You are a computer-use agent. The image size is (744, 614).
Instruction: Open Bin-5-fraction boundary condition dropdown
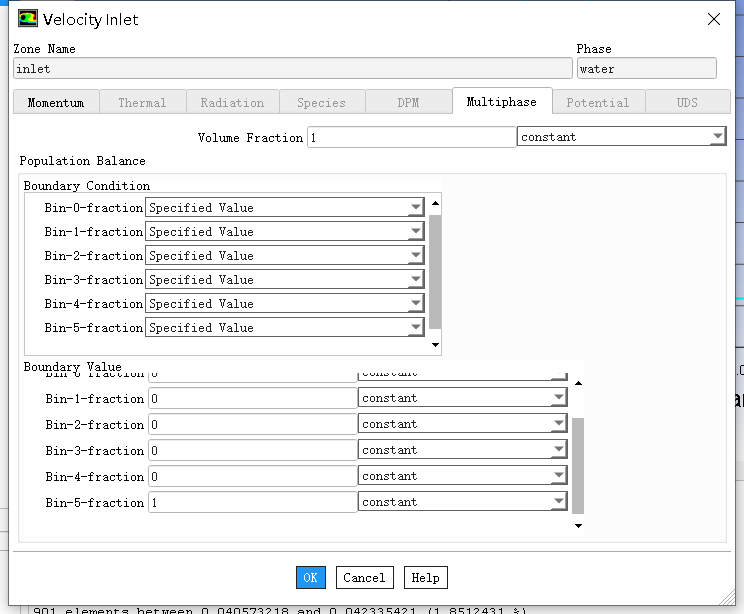tap(415, 328)
